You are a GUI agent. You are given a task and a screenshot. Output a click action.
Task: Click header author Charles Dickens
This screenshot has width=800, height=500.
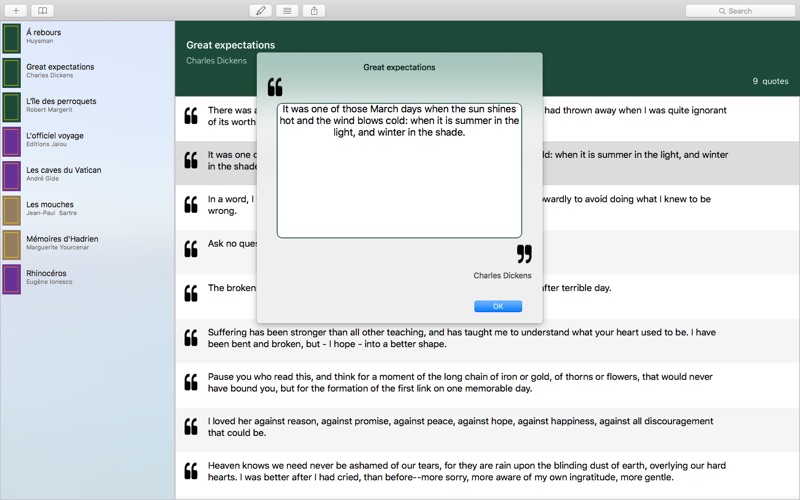(216, 61)
